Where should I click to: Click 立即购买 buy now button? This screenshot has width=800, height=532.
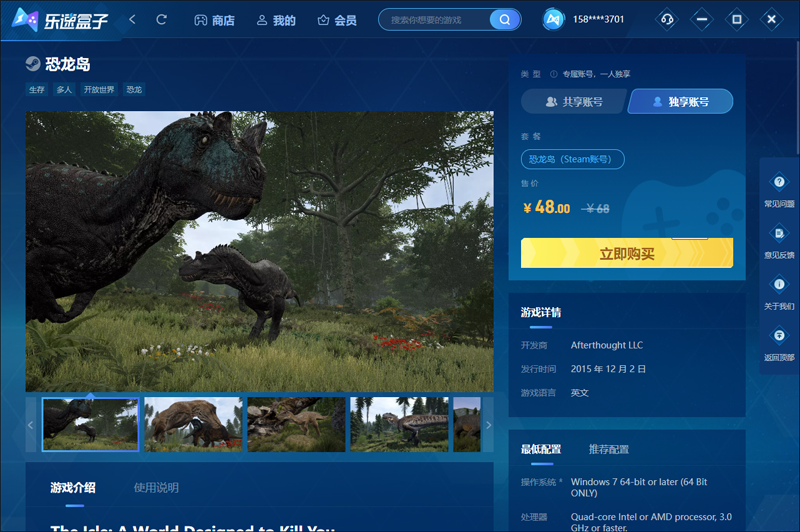627,254
